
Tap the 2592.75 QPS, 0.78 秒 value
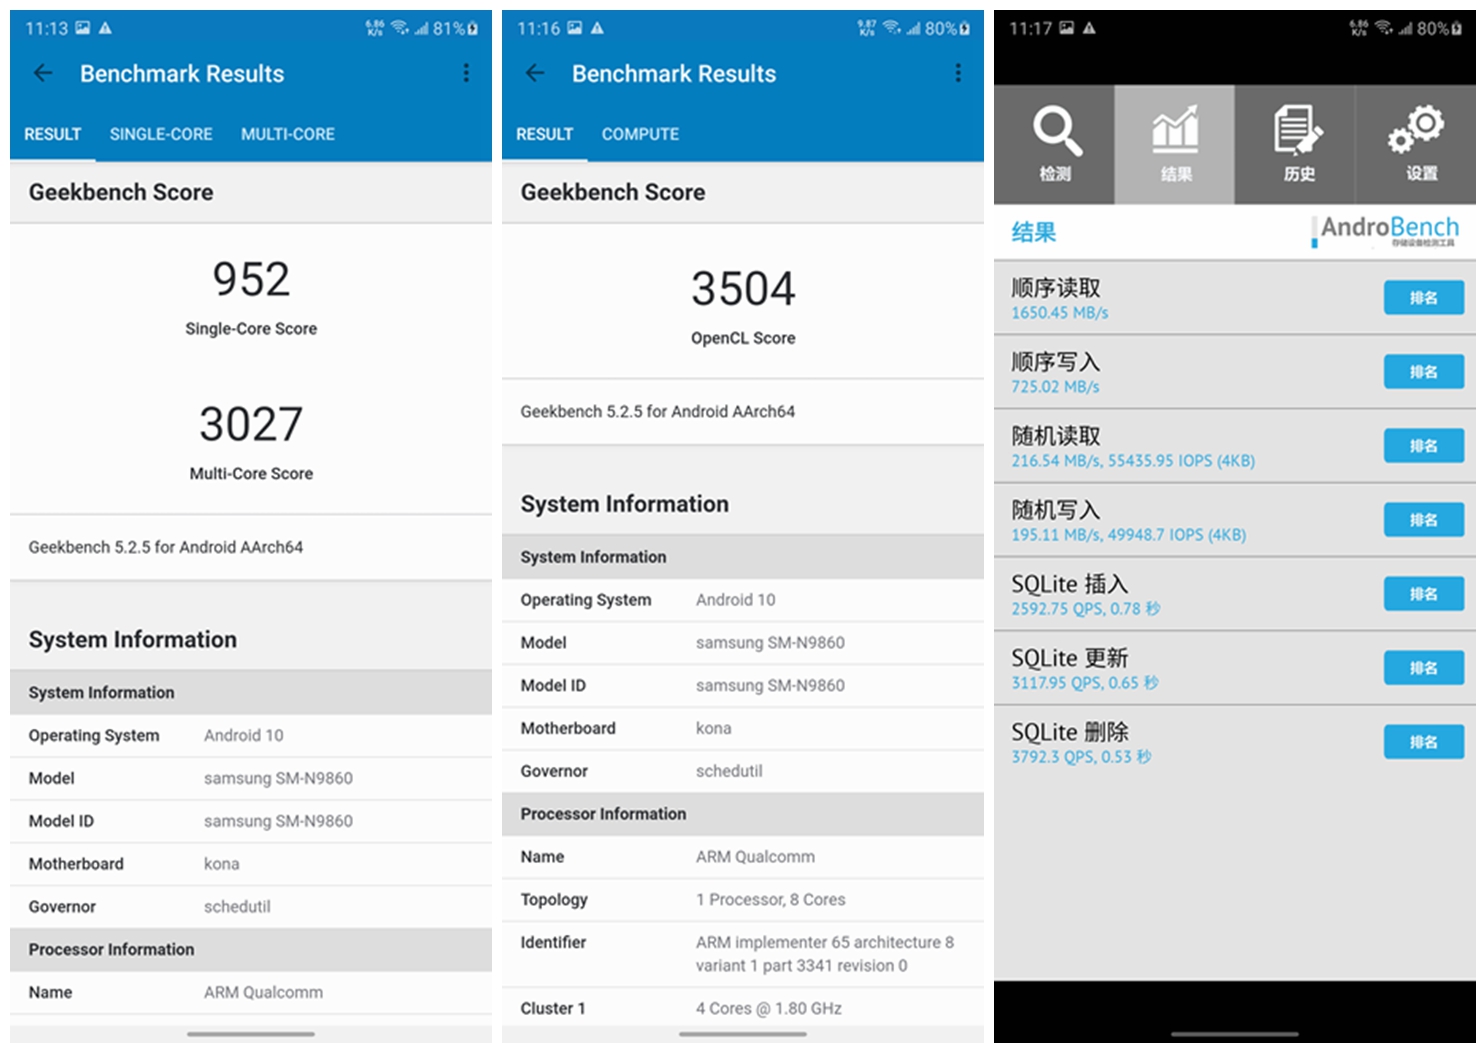pyautogui.click(x=1086, y=609)
